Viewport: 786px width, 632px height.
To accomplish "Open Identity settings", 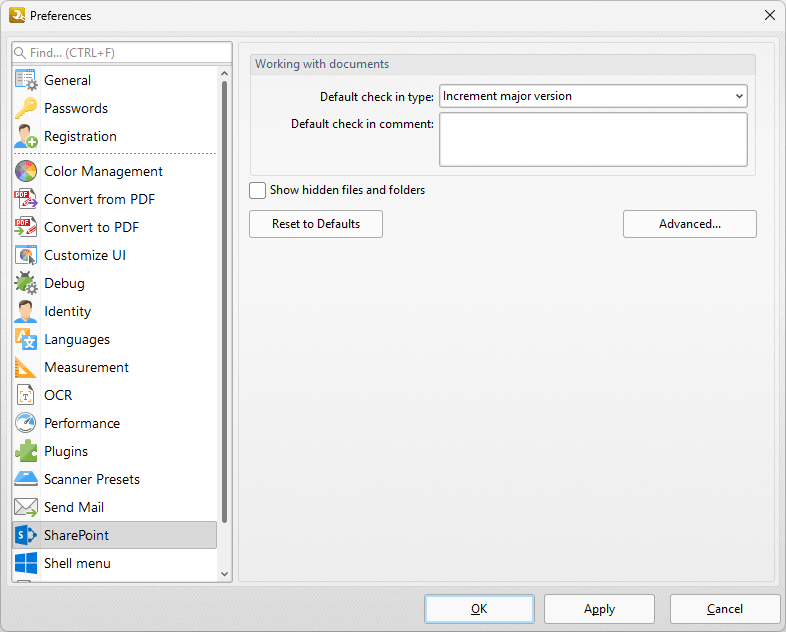I will click(115, 312).
